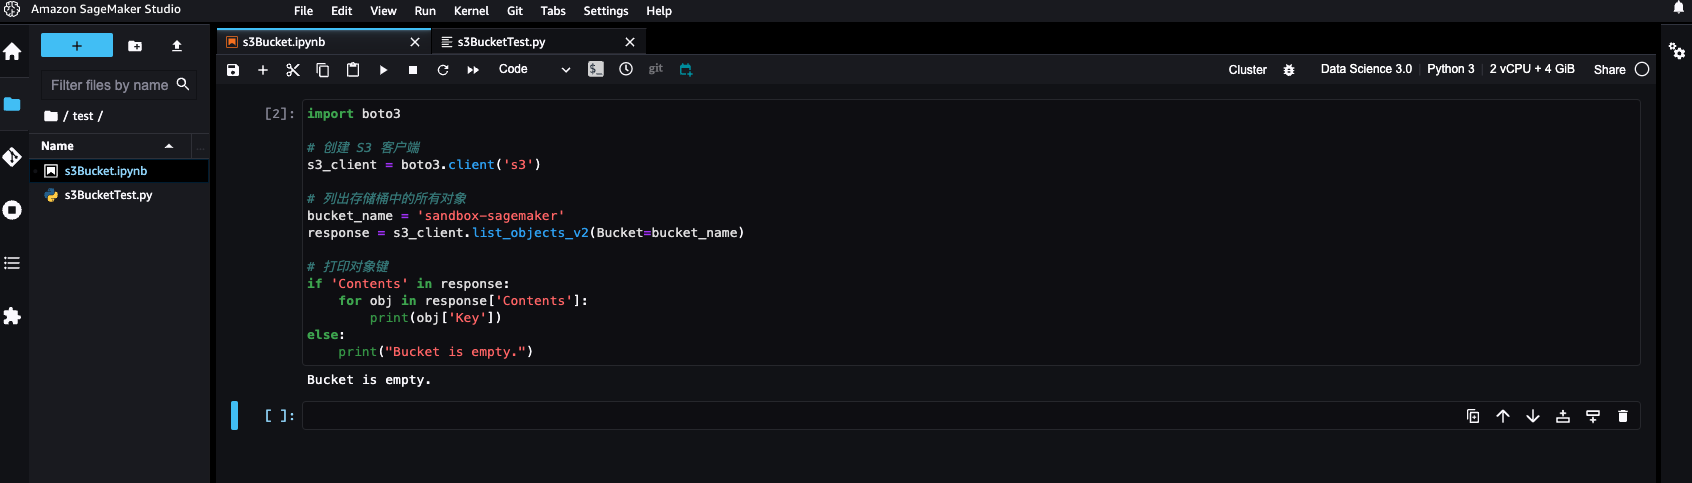
Task: Open Running Terminals and Kernels sidebar icon
Action: point(12,210)
